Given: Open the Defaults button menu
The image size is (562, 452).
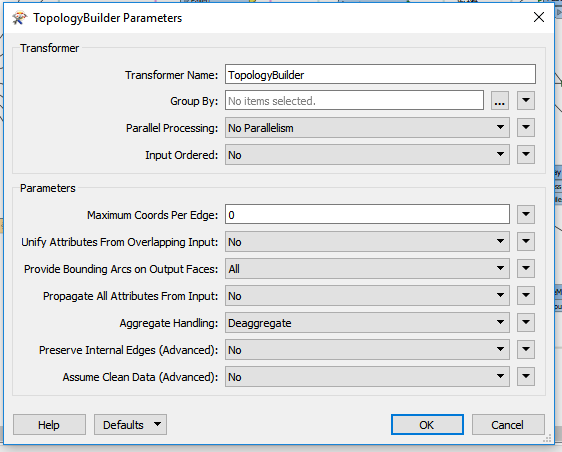Looking at the screenshot, I should [x=130, y=425].
